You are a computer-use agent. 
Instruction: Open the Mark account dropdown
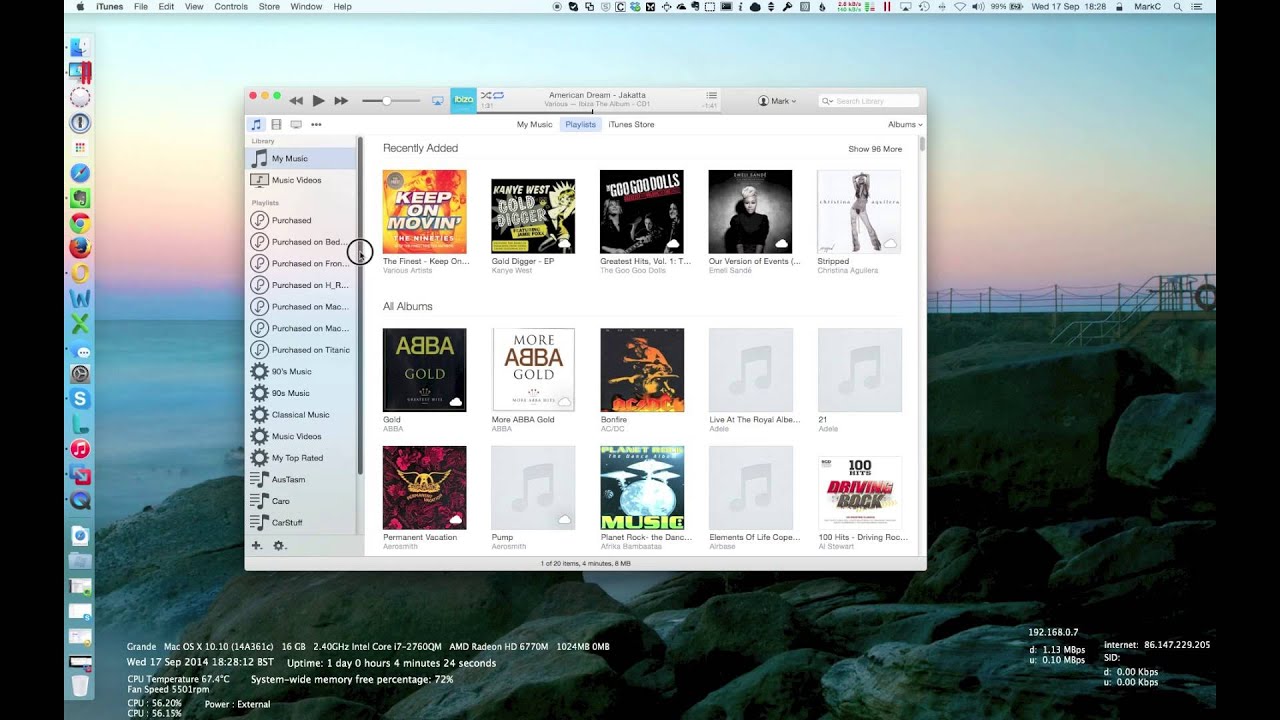(777, 101)
